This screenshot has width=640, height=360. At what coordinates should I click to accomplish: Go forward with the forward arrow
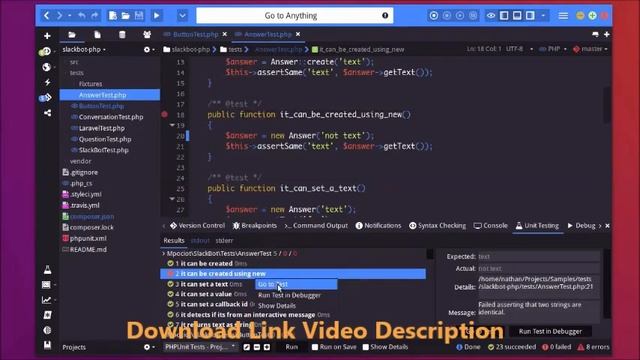[x=59, y=16]
